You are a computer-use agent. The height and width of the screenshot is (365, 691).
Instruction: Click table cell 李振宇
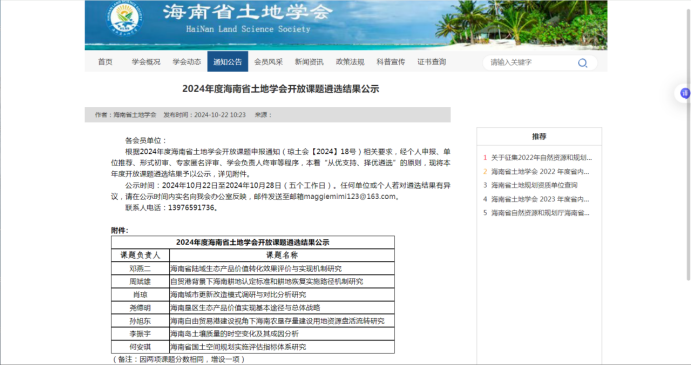[x=140, y=334]
